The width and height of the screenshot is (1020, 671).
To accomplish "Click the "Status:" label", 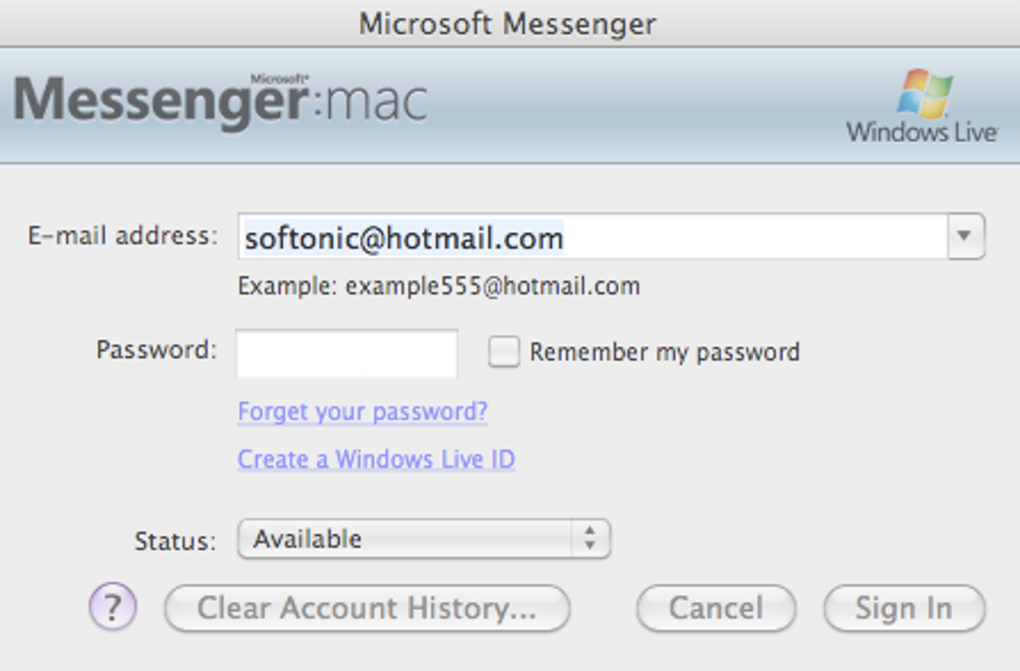I will [175, 541].
